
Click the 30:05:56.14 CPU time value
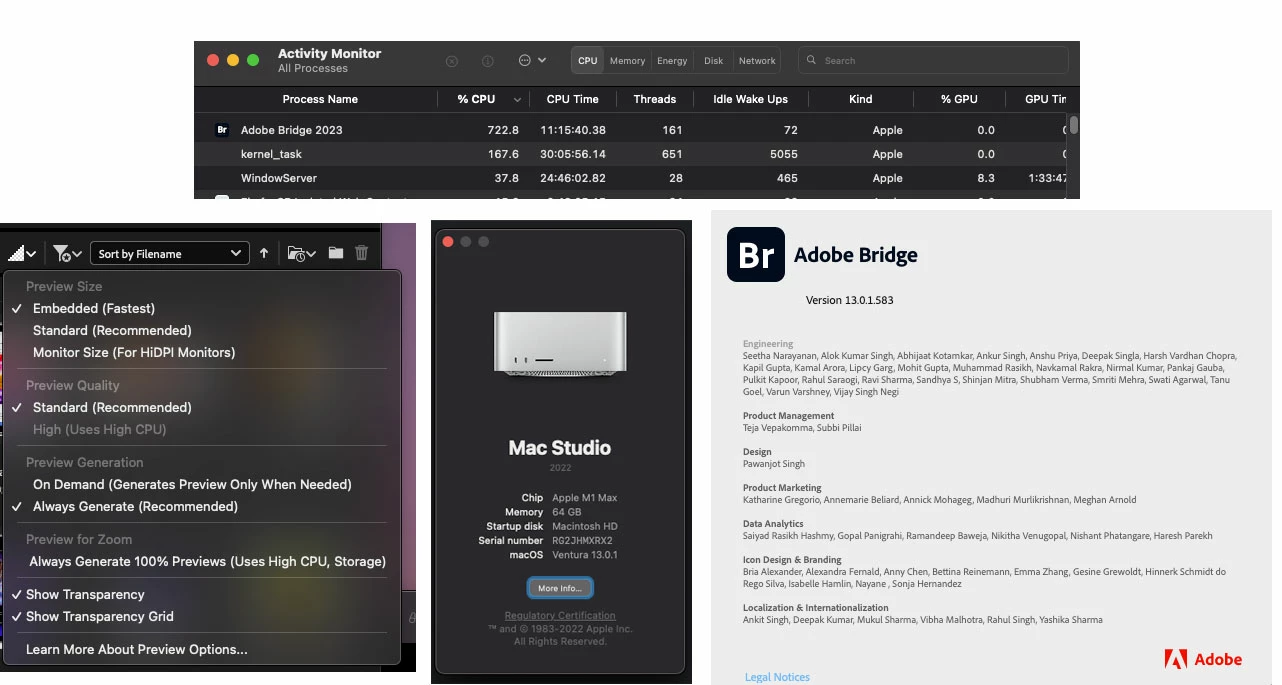pos(573,155)
